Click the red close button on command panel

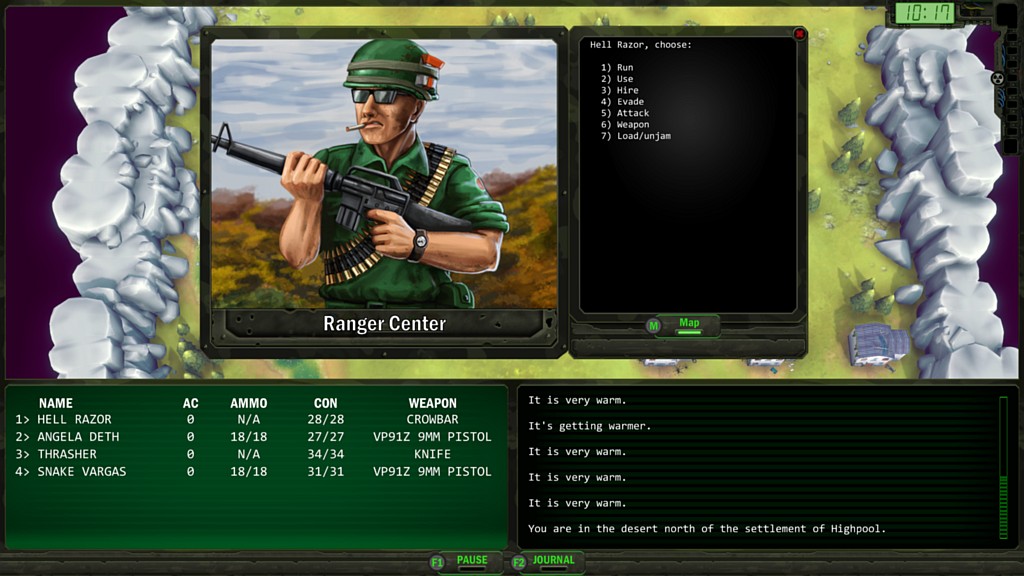799,34
